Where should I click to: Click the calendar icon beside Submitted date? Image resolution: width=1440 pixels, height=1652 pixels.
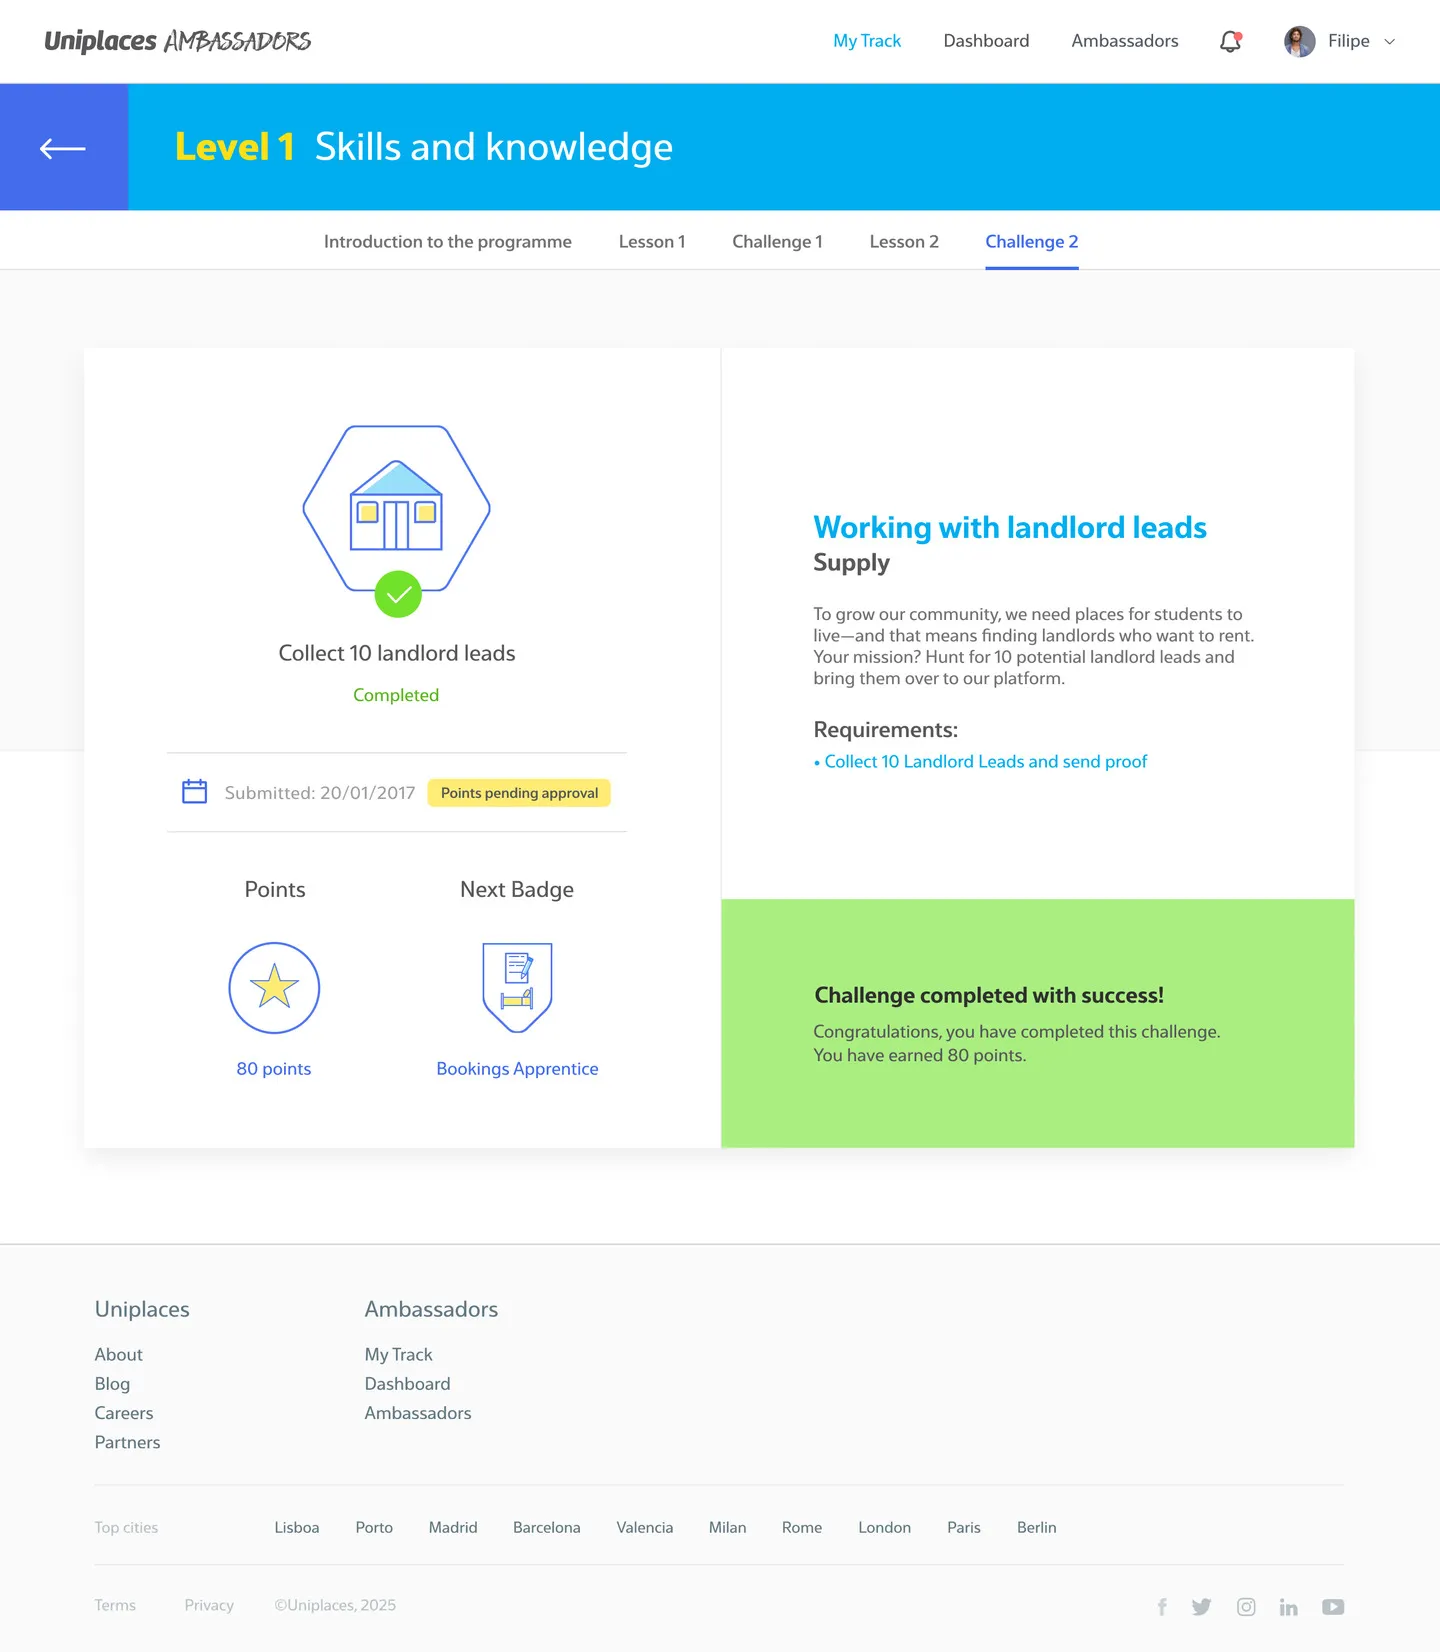(x=195, y=792)
